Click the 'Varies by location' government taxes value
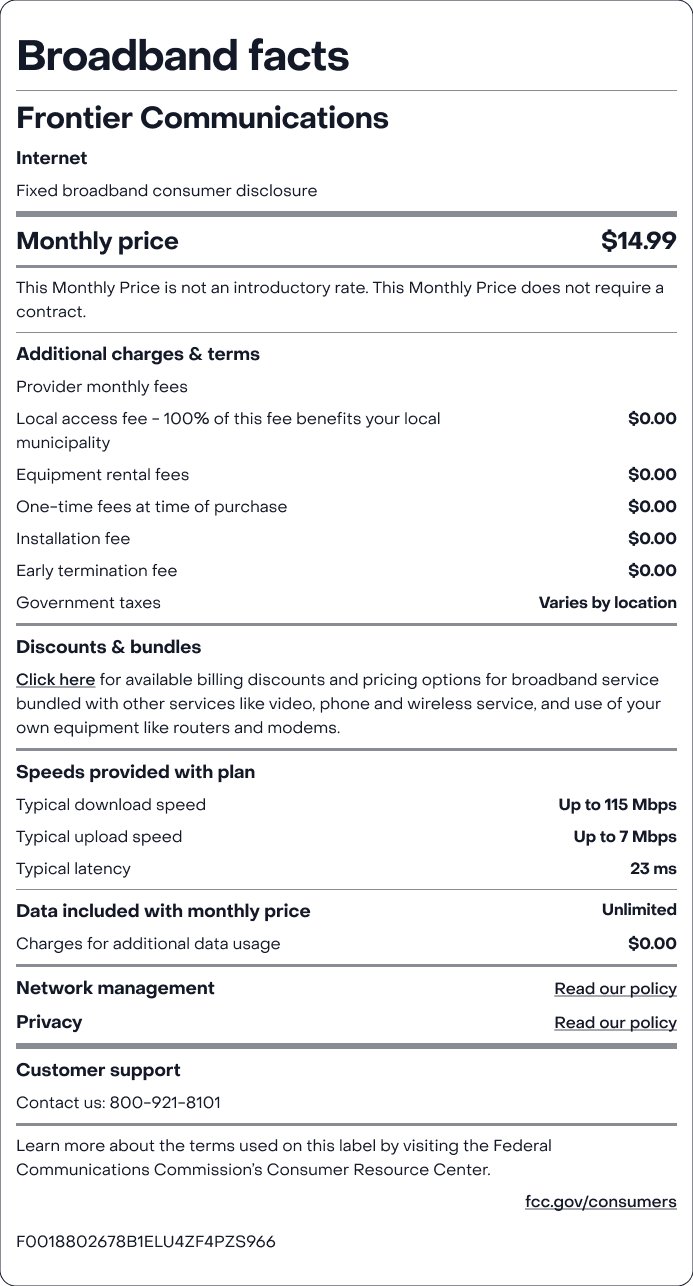Image resolution: width=693 pixels, height=1286 pixels. tap(607, 603)
